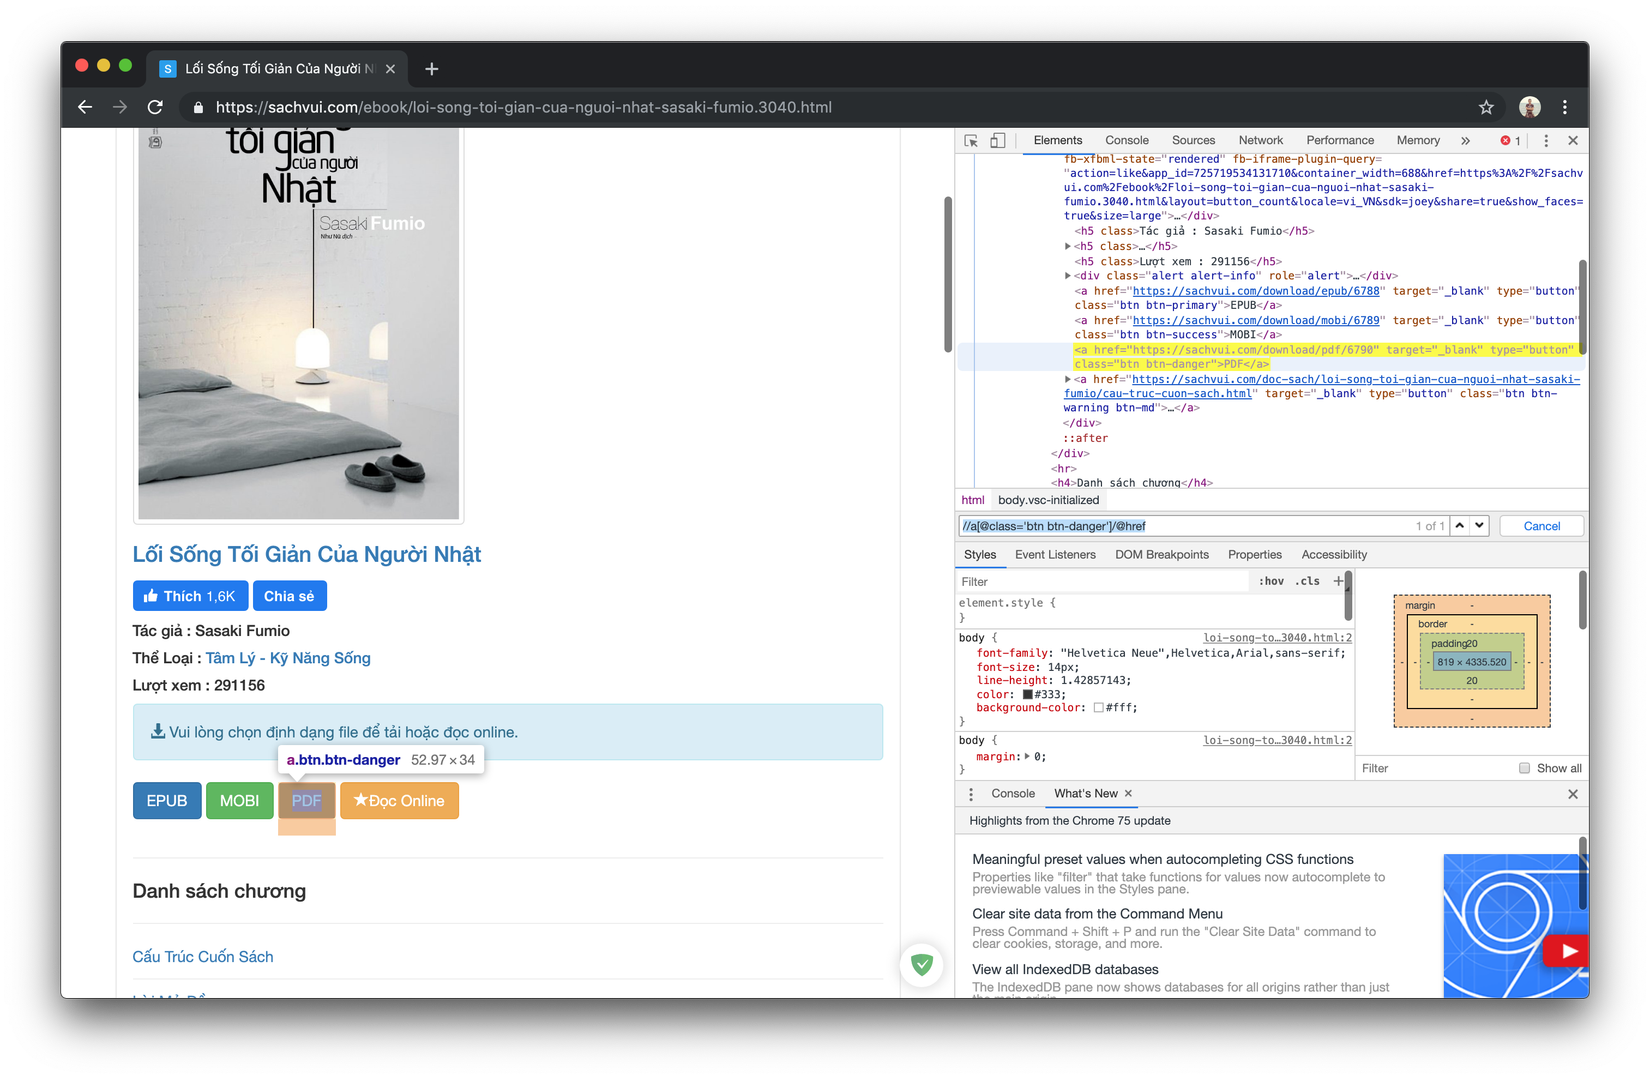Open Chrome's three-dot menu

(x=1565, y=107)
